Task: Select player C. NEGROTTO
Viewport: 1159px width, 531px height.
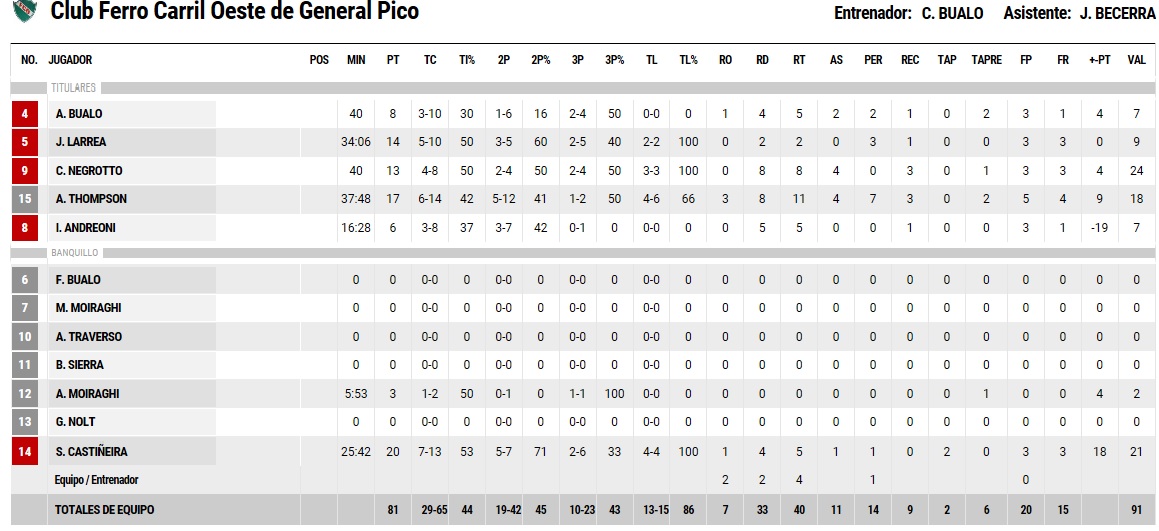Action: [x=91, y=171]
